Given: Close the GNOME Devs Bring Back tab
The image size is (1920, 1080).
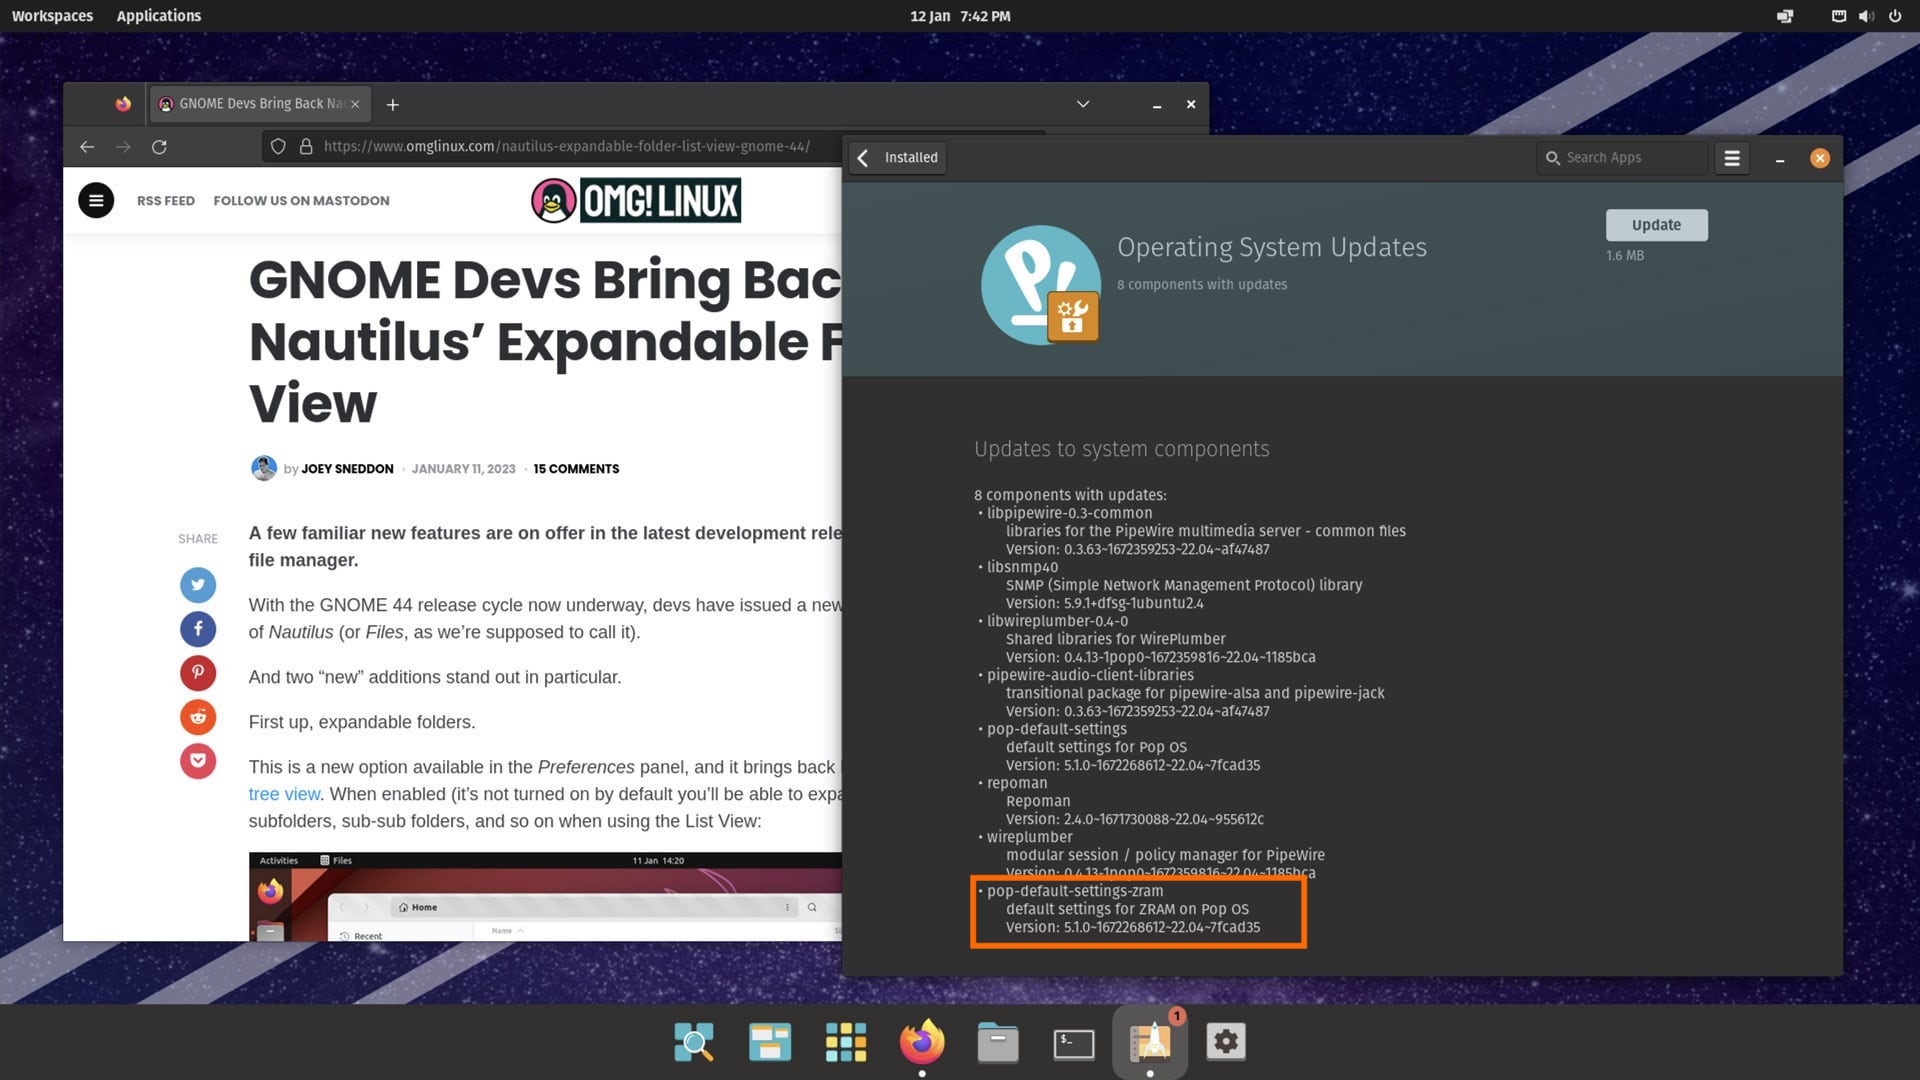Looking at the screenshot, I should pyautogui.click(x=355, y=104).
